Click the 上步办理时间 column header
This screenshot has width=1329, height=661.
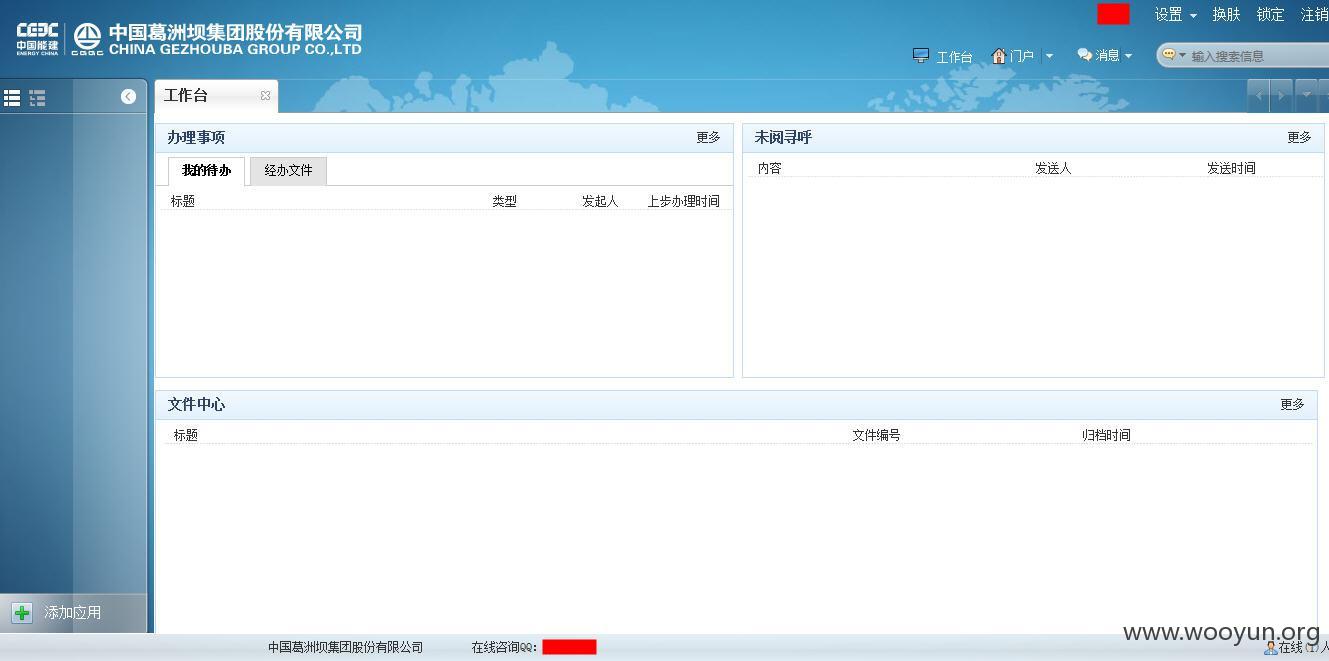[683, 201]
